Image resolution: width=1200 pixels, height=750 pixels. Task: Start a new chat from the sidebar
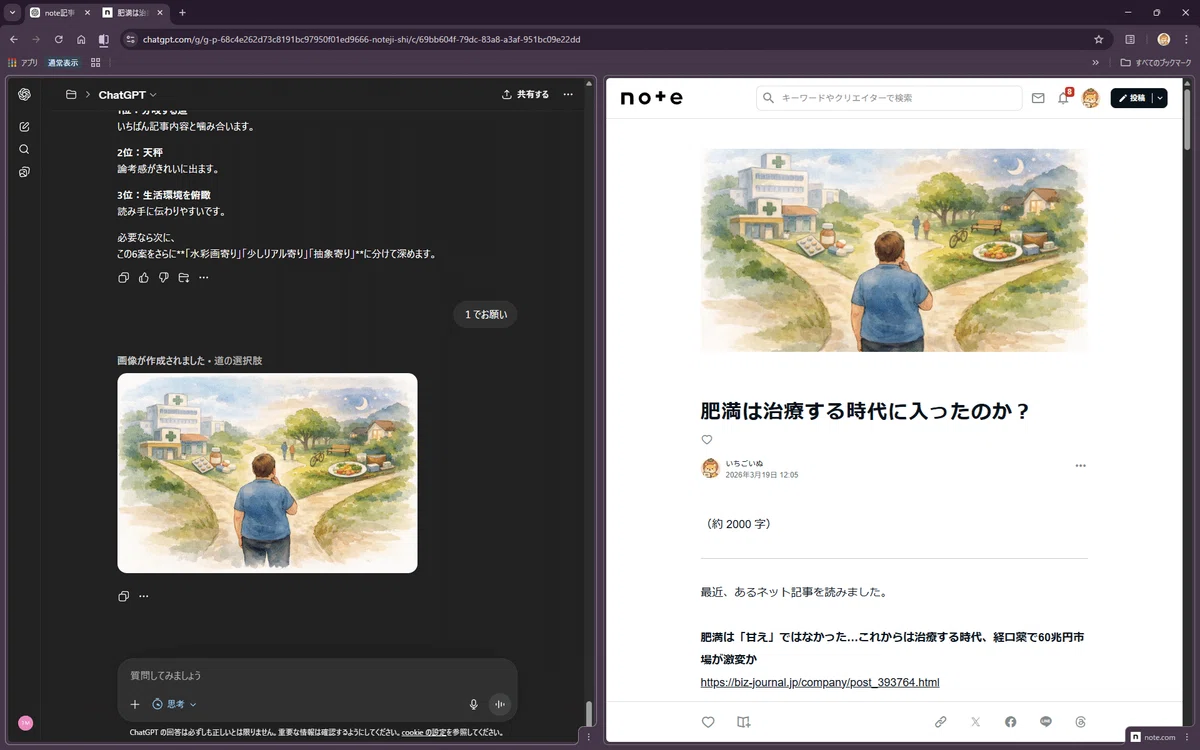click(24, 127)
